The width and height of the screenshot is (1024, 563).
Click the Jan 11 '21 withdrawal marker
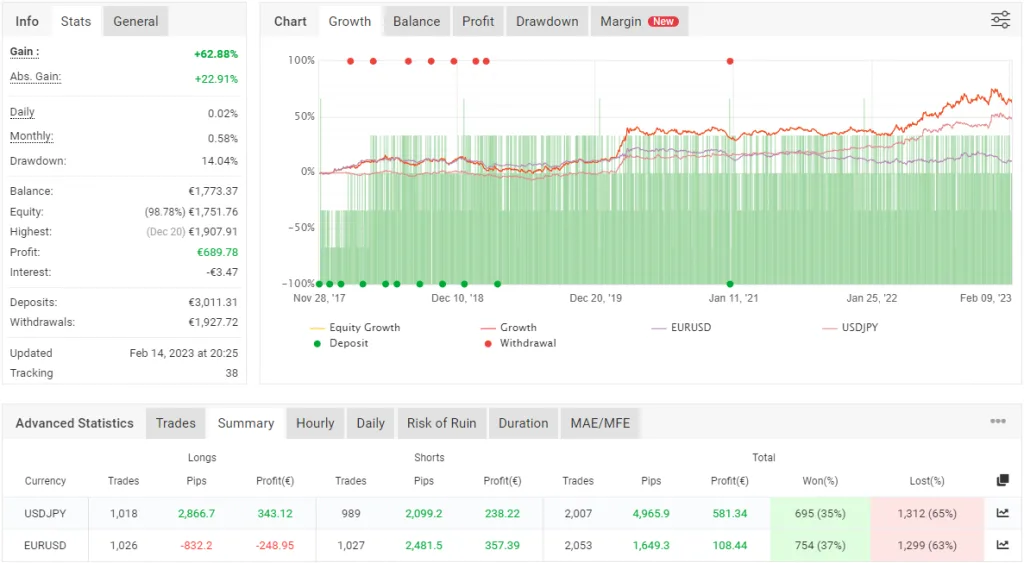click(x=730, y=61)
